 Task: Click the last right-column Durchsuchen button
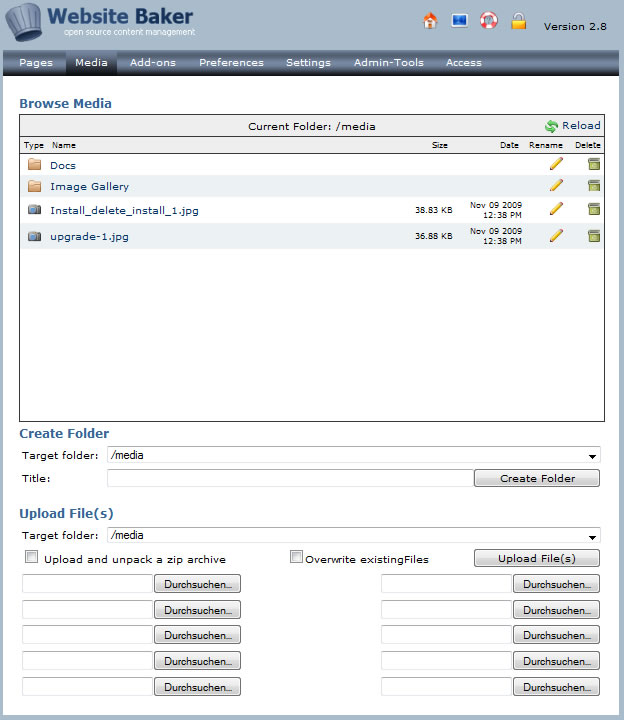pos(557,687)
